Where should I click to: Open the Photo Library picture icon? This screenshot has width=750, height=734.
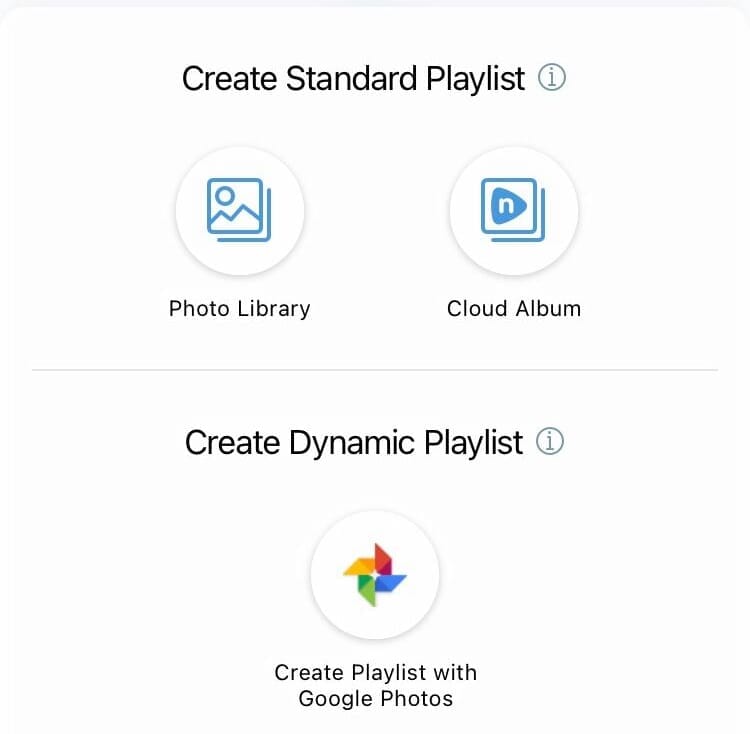[x=239, y=210]
